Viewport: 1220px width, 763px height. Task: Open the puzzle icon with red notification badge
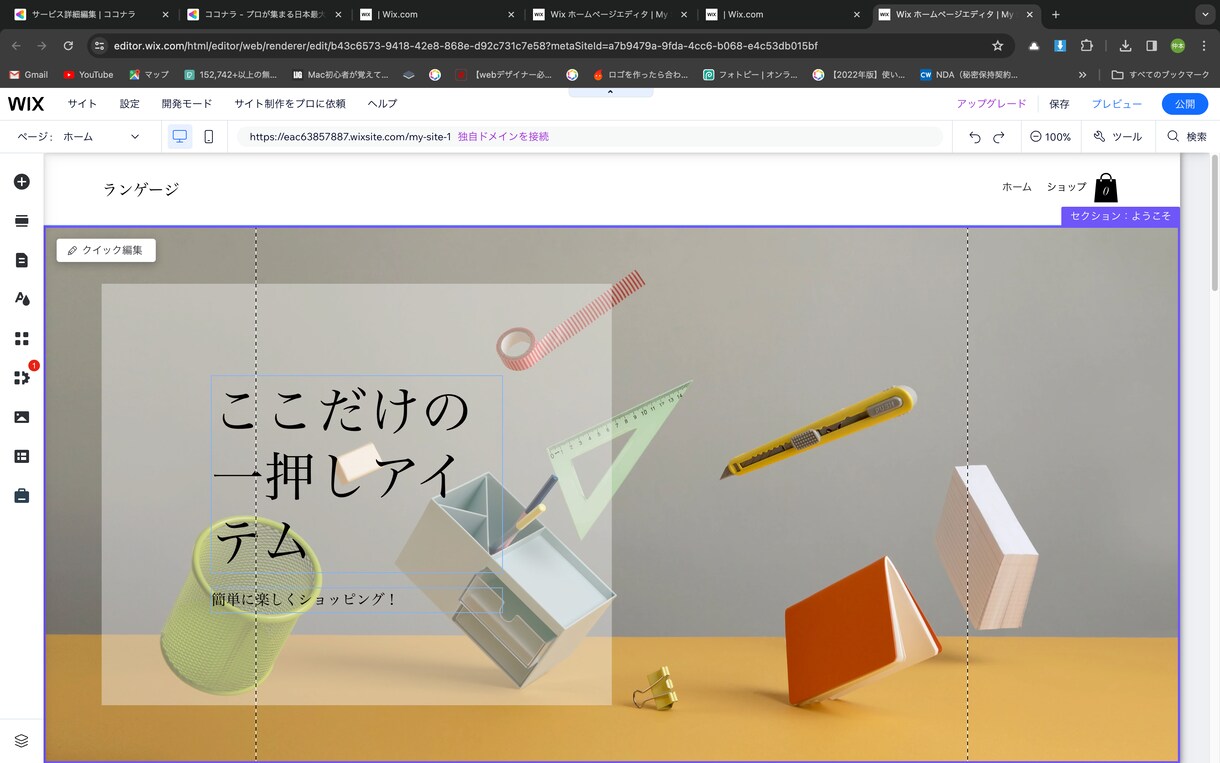coord(21,377)
